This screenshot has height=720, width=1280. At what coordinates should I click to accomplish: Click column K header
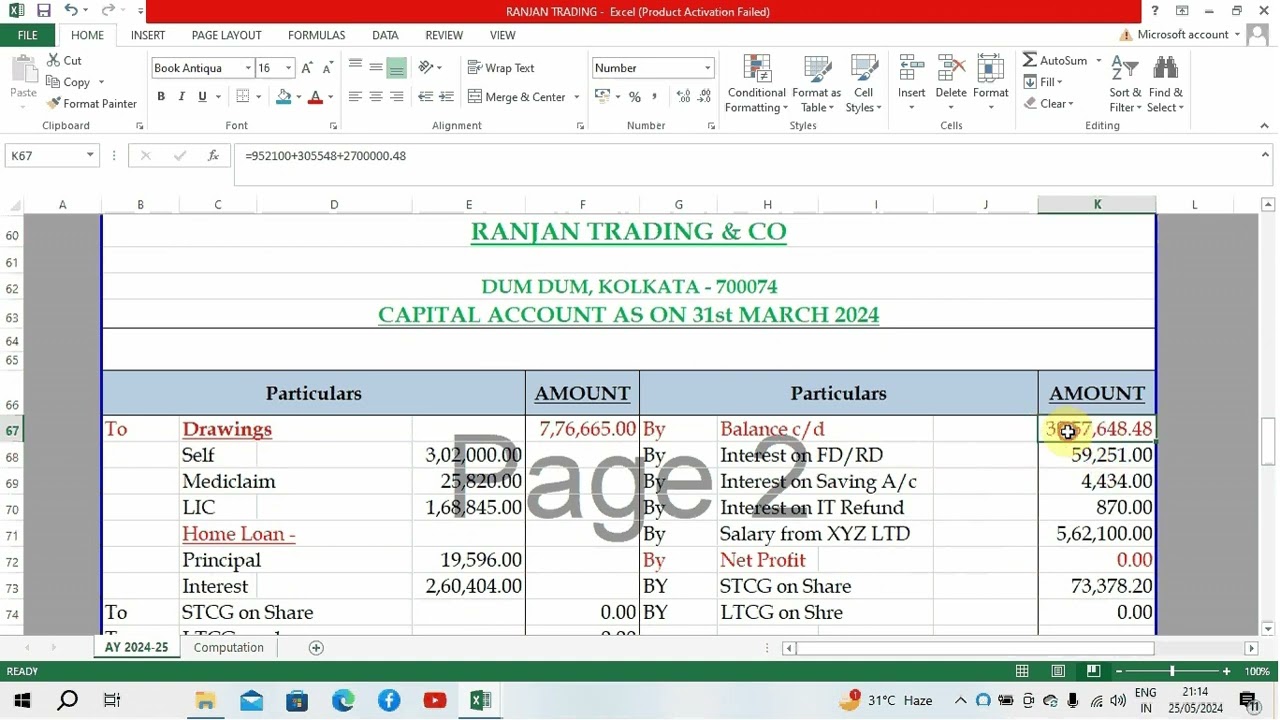1097,205
